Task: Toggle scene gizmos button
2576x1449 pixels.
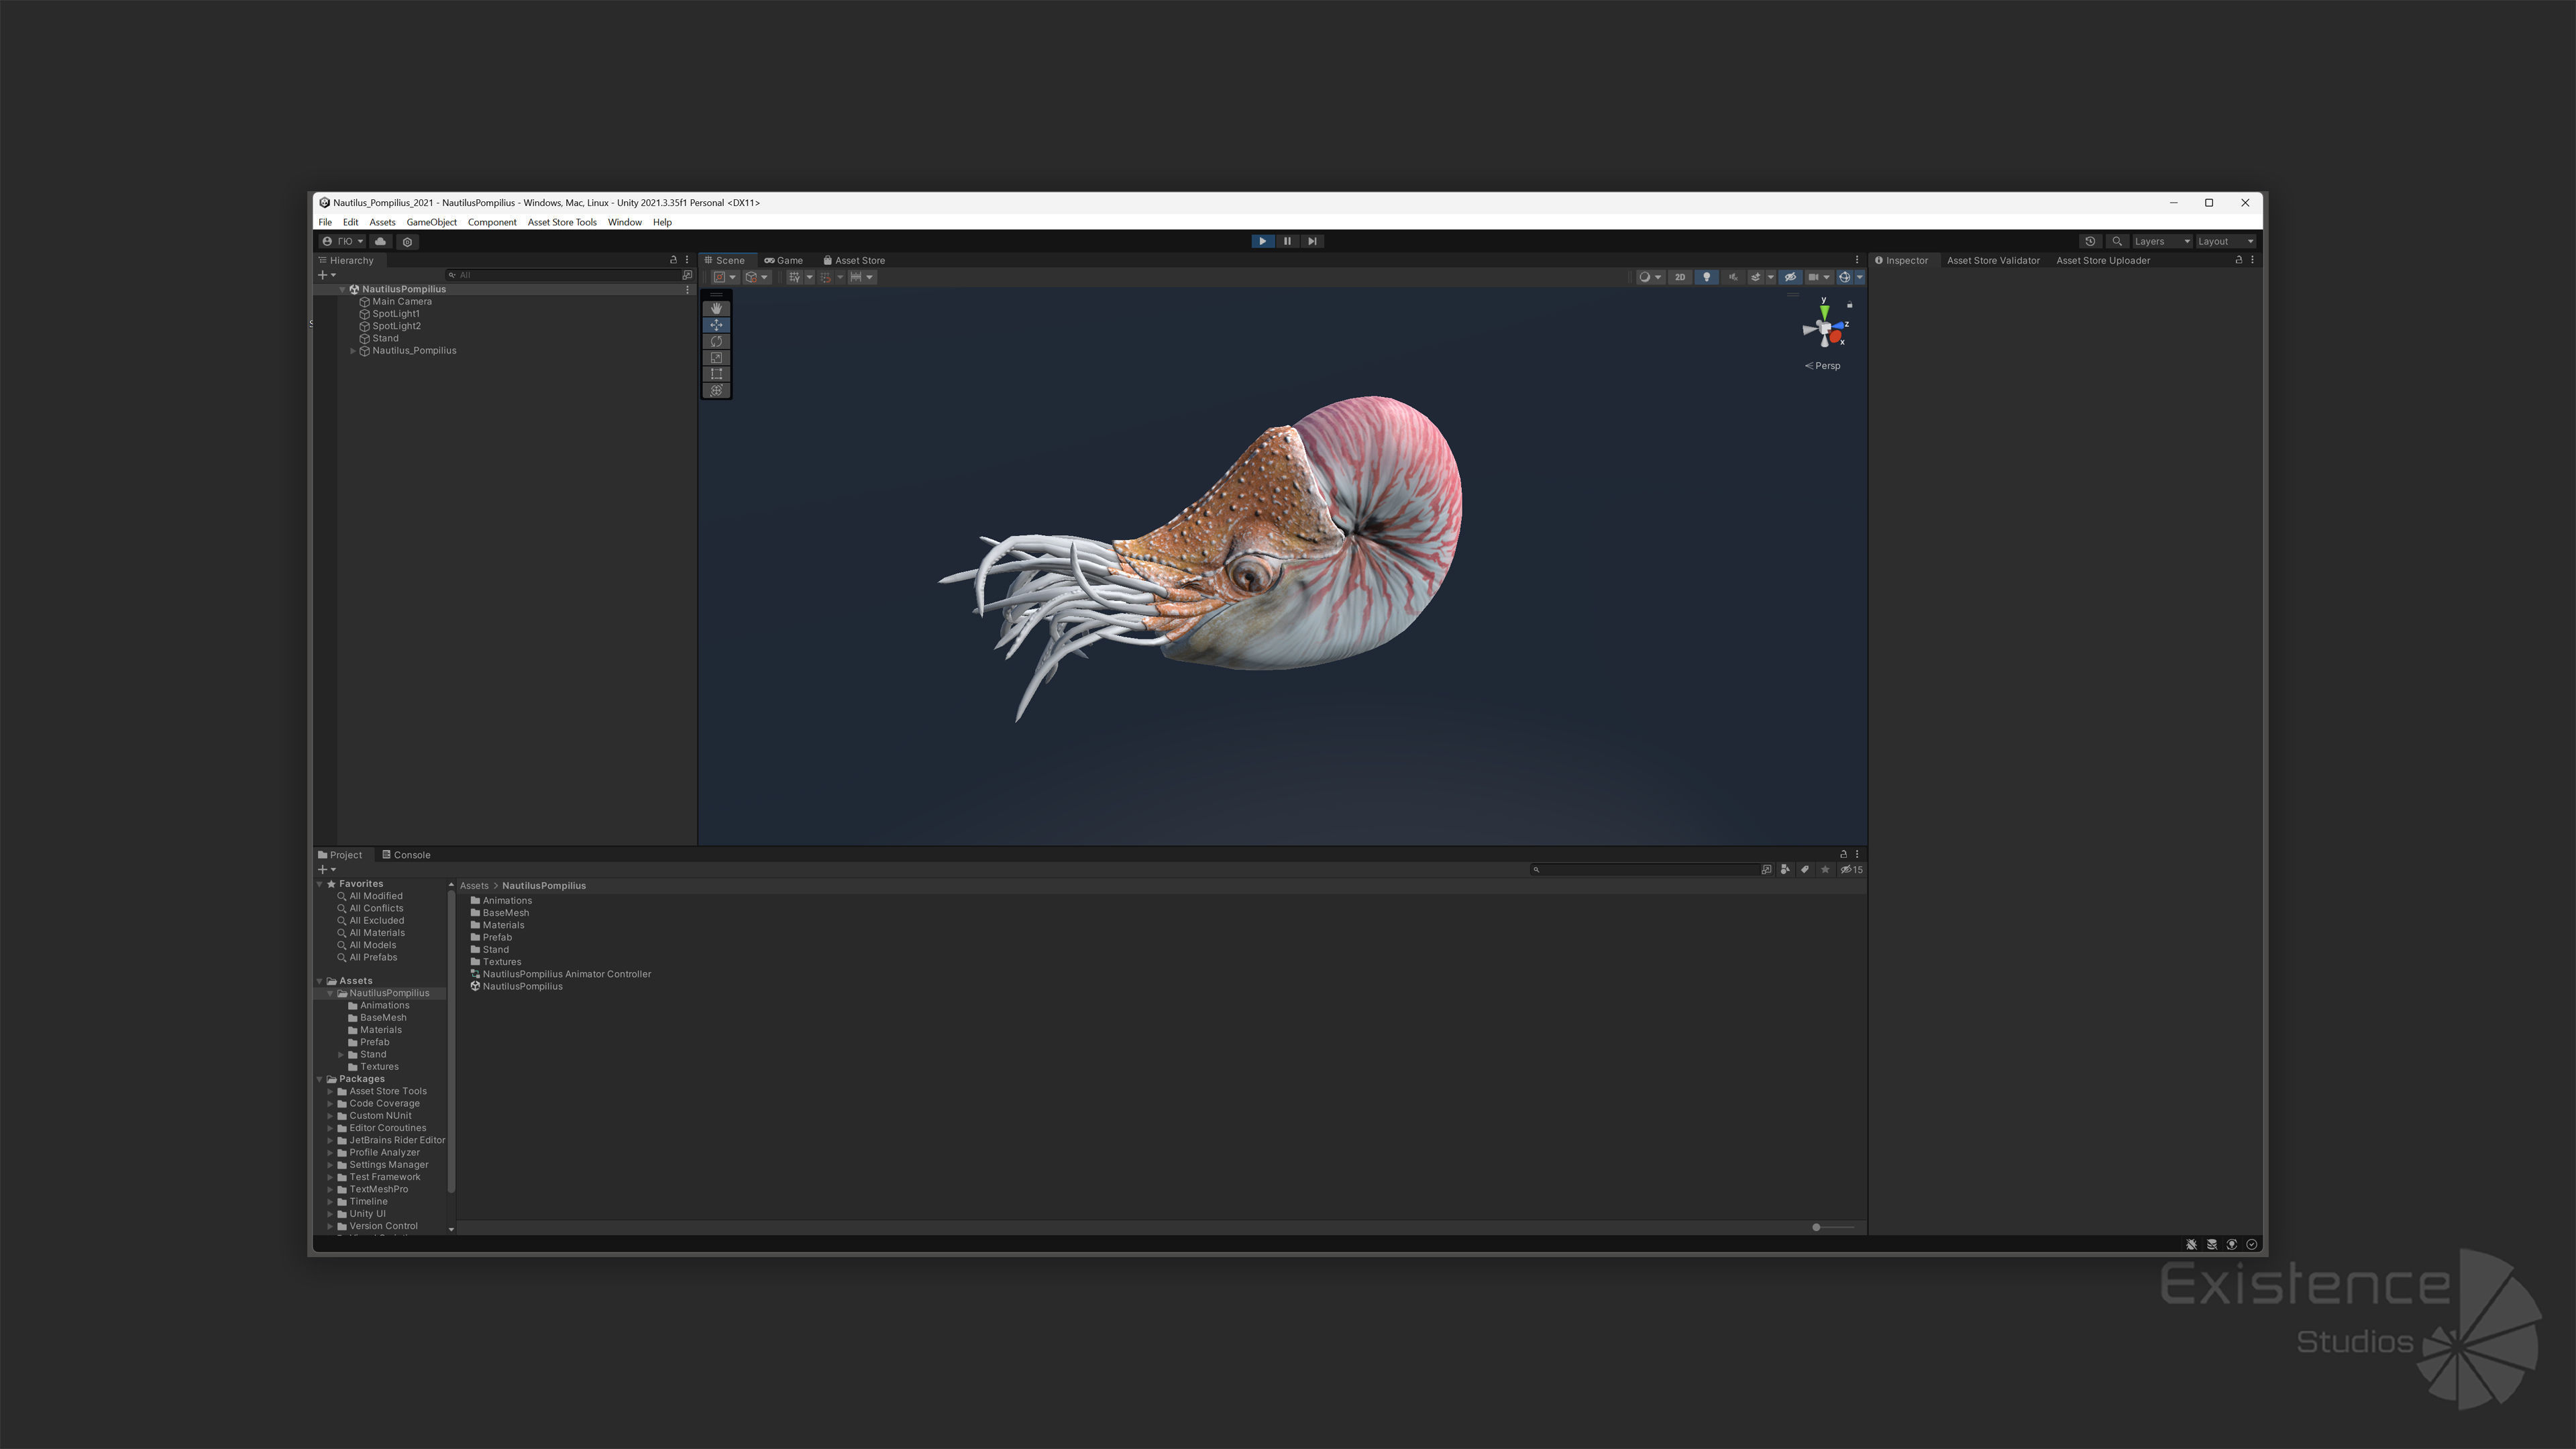Action: 1844,277
